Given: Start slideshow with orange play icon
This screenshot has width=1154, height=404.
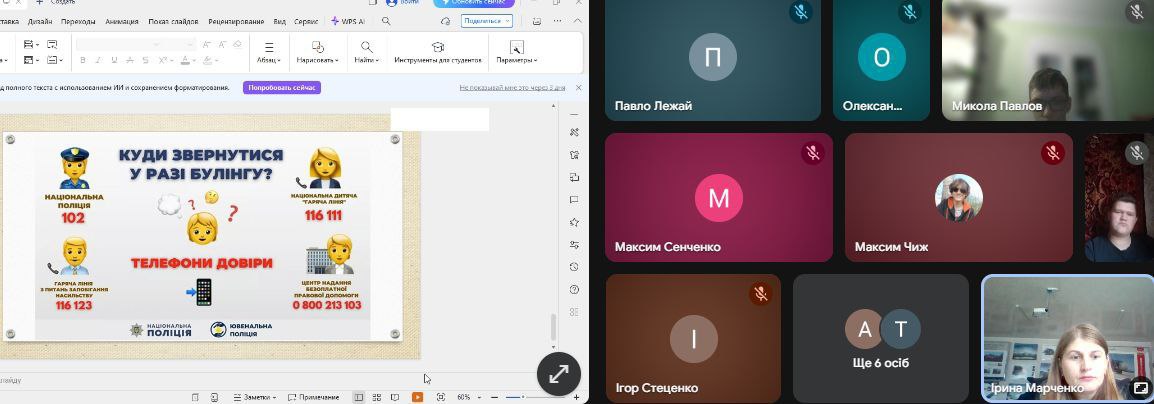Looking at the screenshot, I should click(417, 397).
